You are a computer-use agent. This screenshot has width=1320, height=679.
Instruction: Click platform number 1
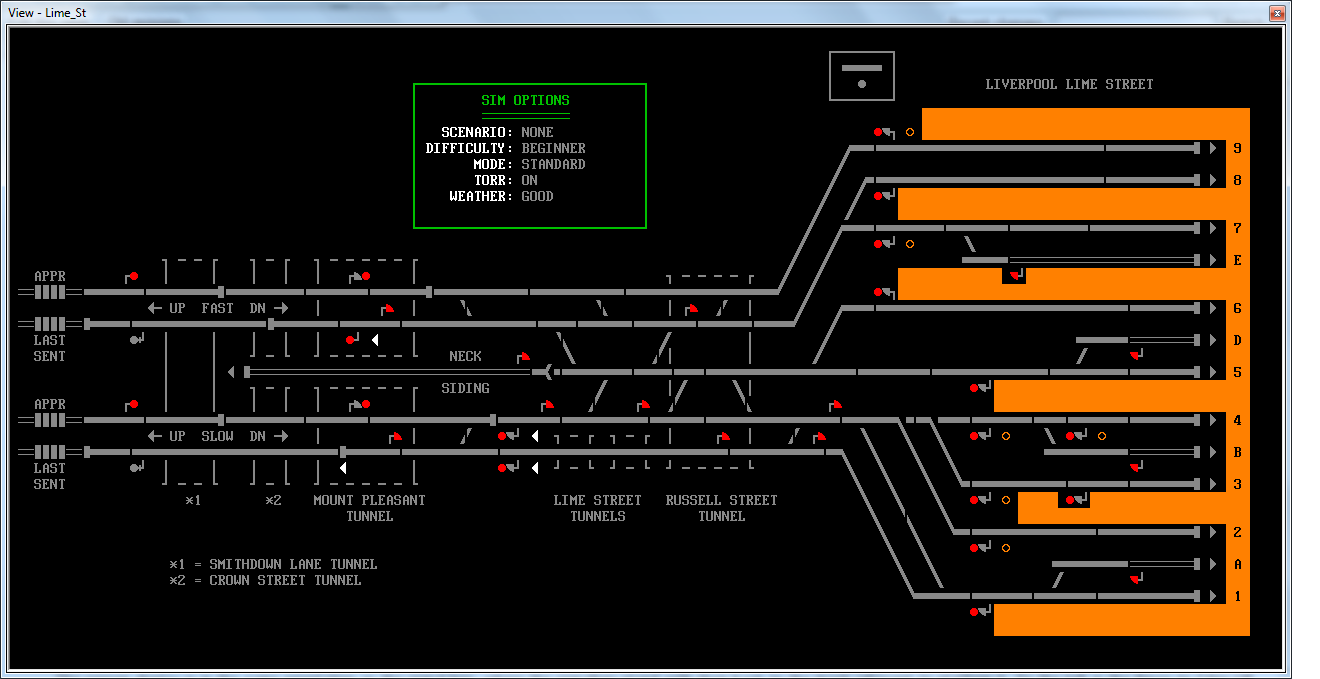point(1238,596)
